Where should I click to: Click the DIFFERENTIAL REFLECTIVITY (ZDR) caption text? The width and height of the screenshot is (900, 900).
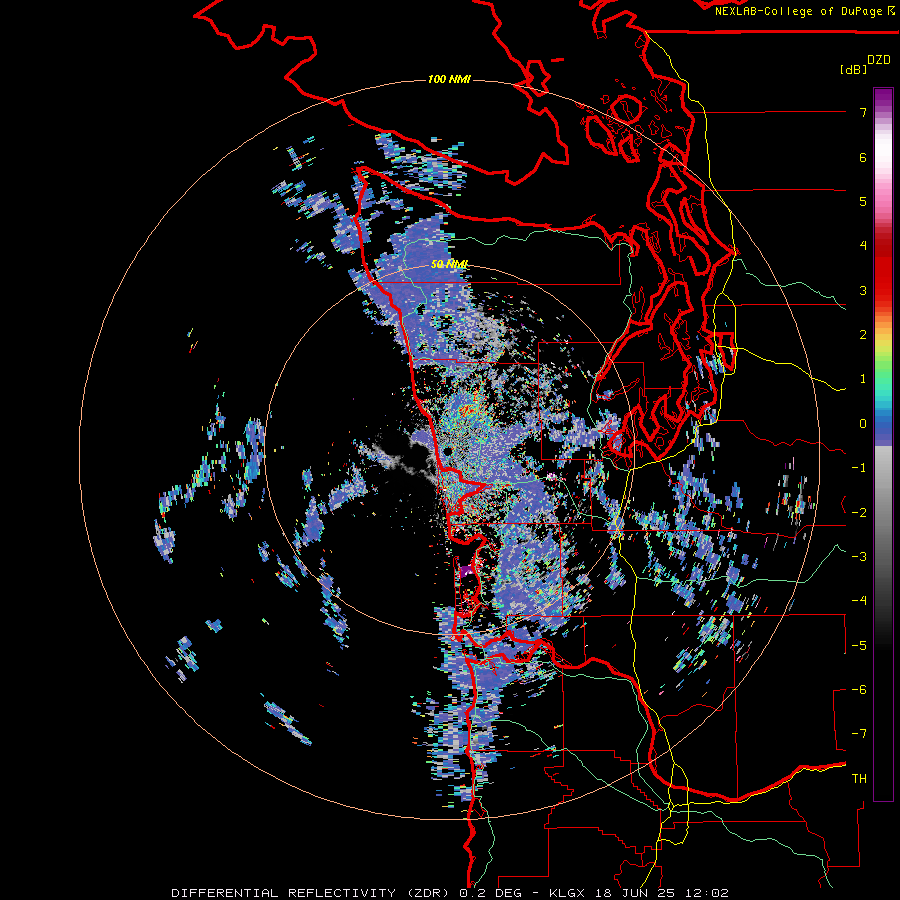312,893
